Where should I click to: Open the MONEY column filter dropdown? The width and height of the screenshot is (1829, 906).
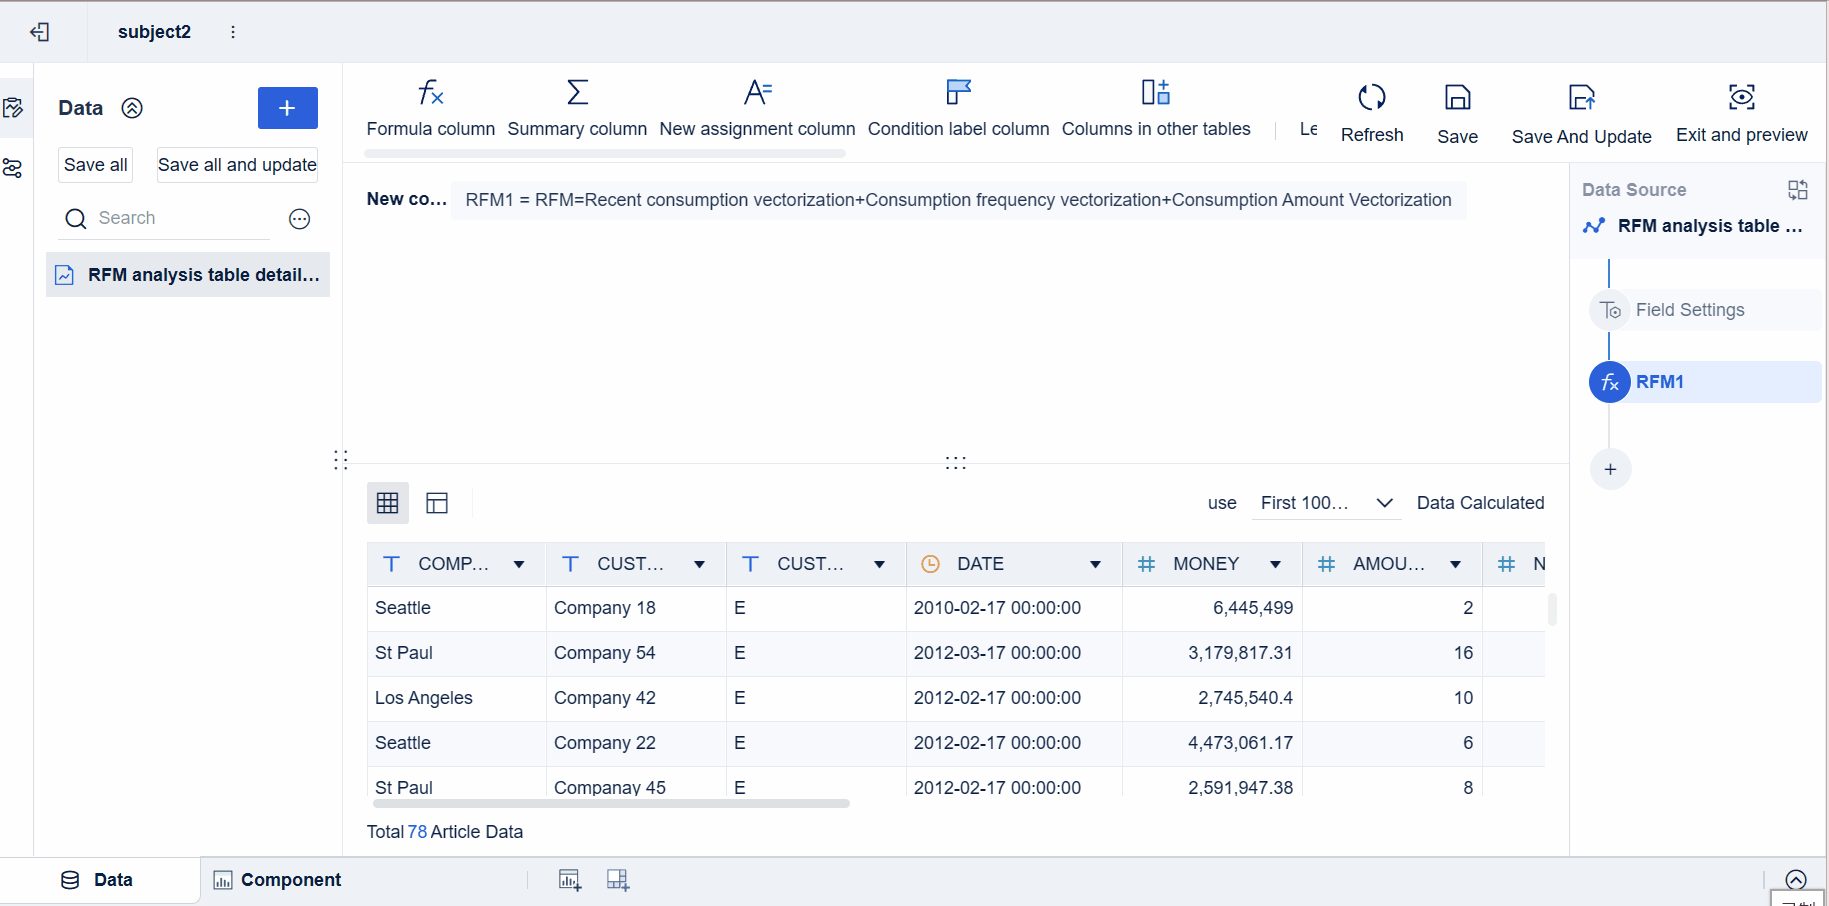(x=1276, y=564)
